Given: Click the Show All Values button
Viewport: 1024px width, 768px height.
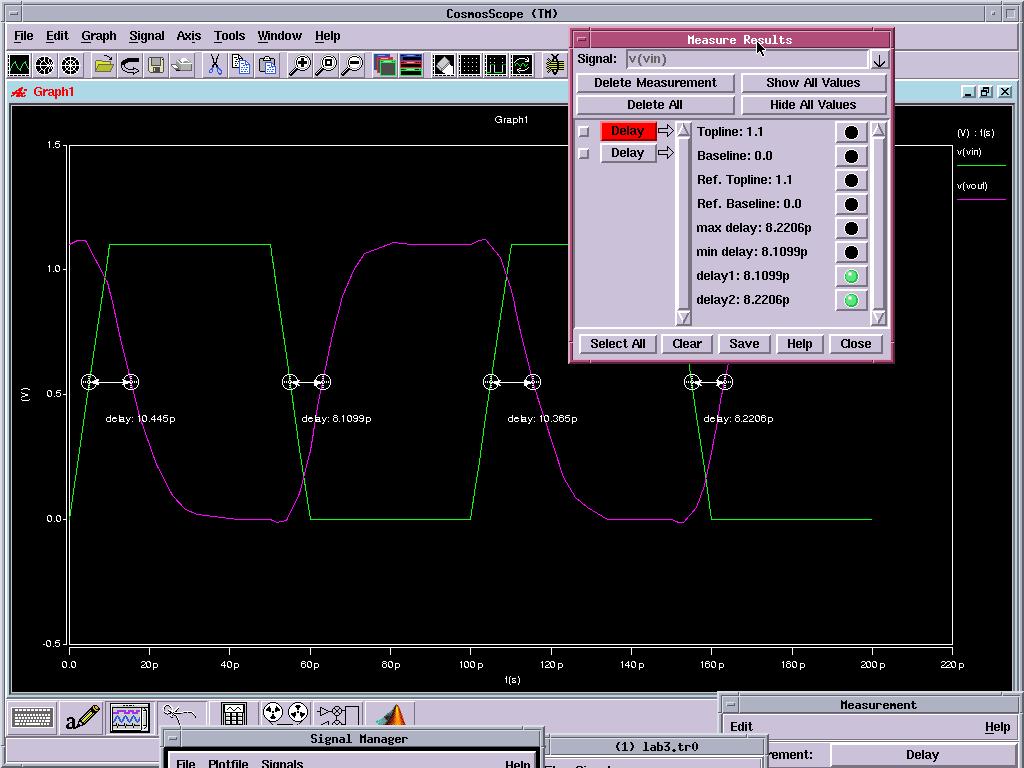Looking at the screenshot, I should (813, 83).
